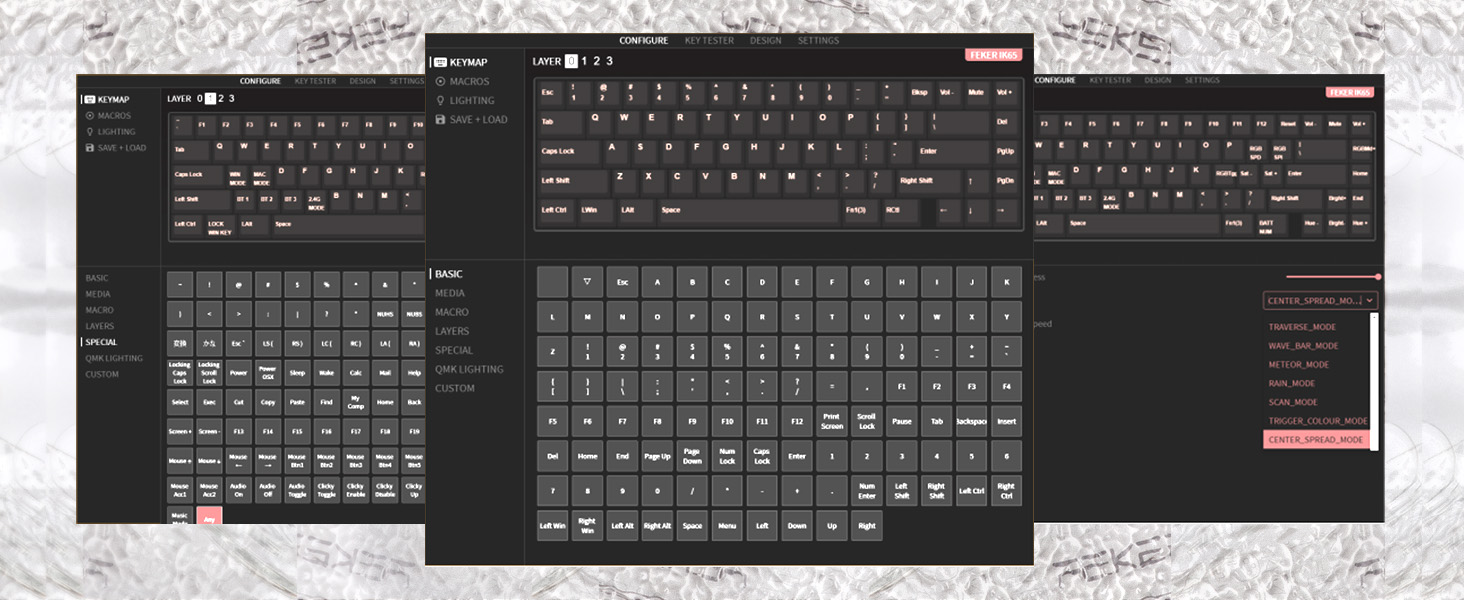Viewport: 1464px width, 600px height.
Task: Click Keymap keyboard icon in center window
Action: pyautogui.click(x=441, y=62)
